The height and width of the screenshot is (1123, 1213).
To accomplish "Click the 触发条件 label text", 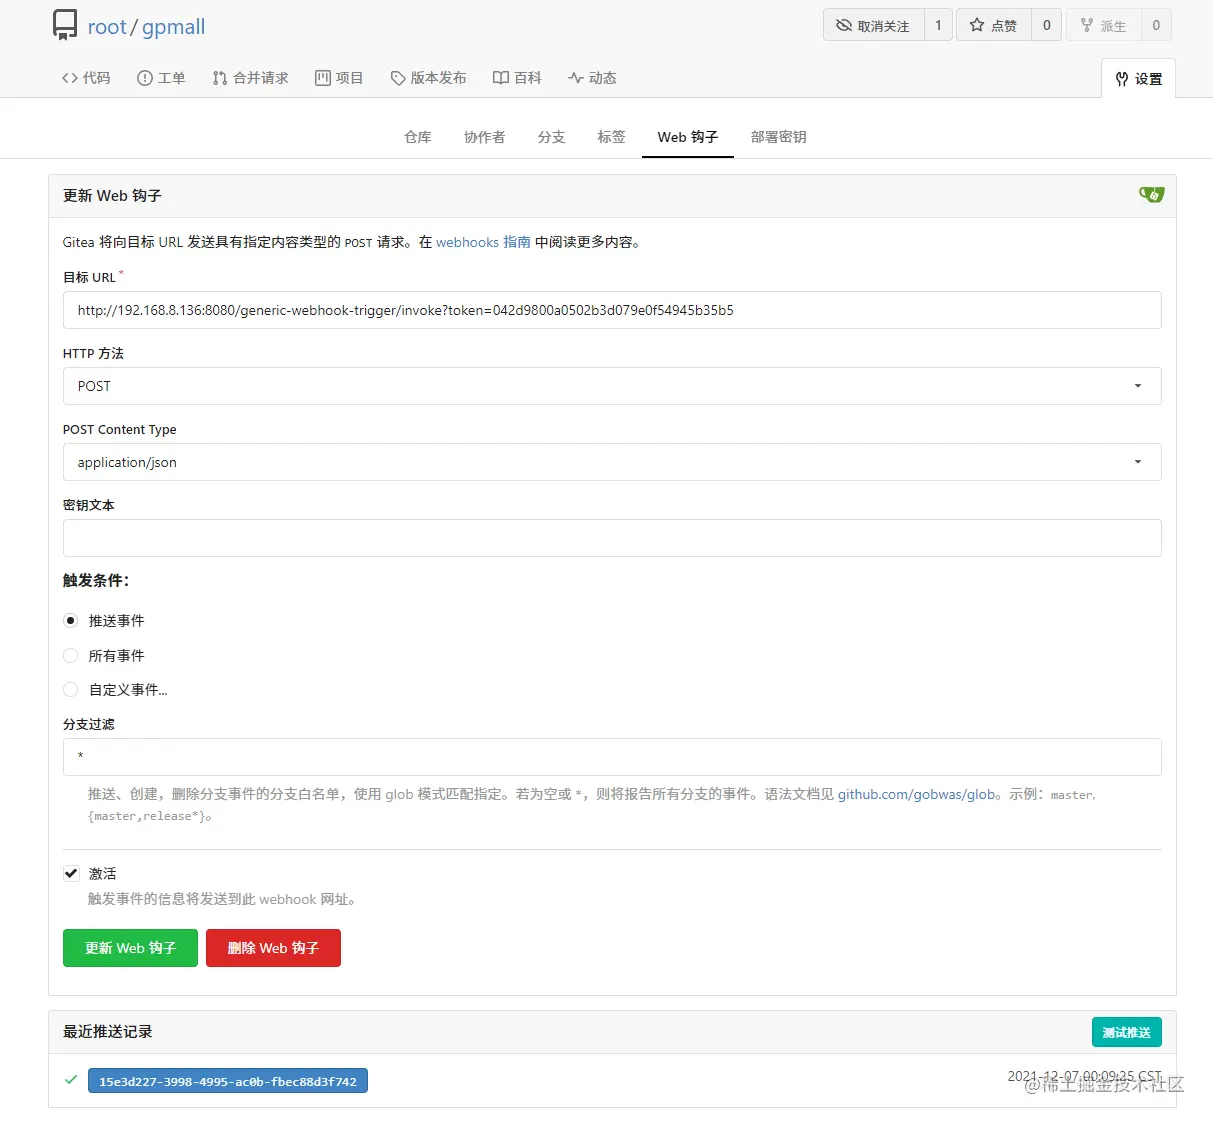I will pos(96,580).
